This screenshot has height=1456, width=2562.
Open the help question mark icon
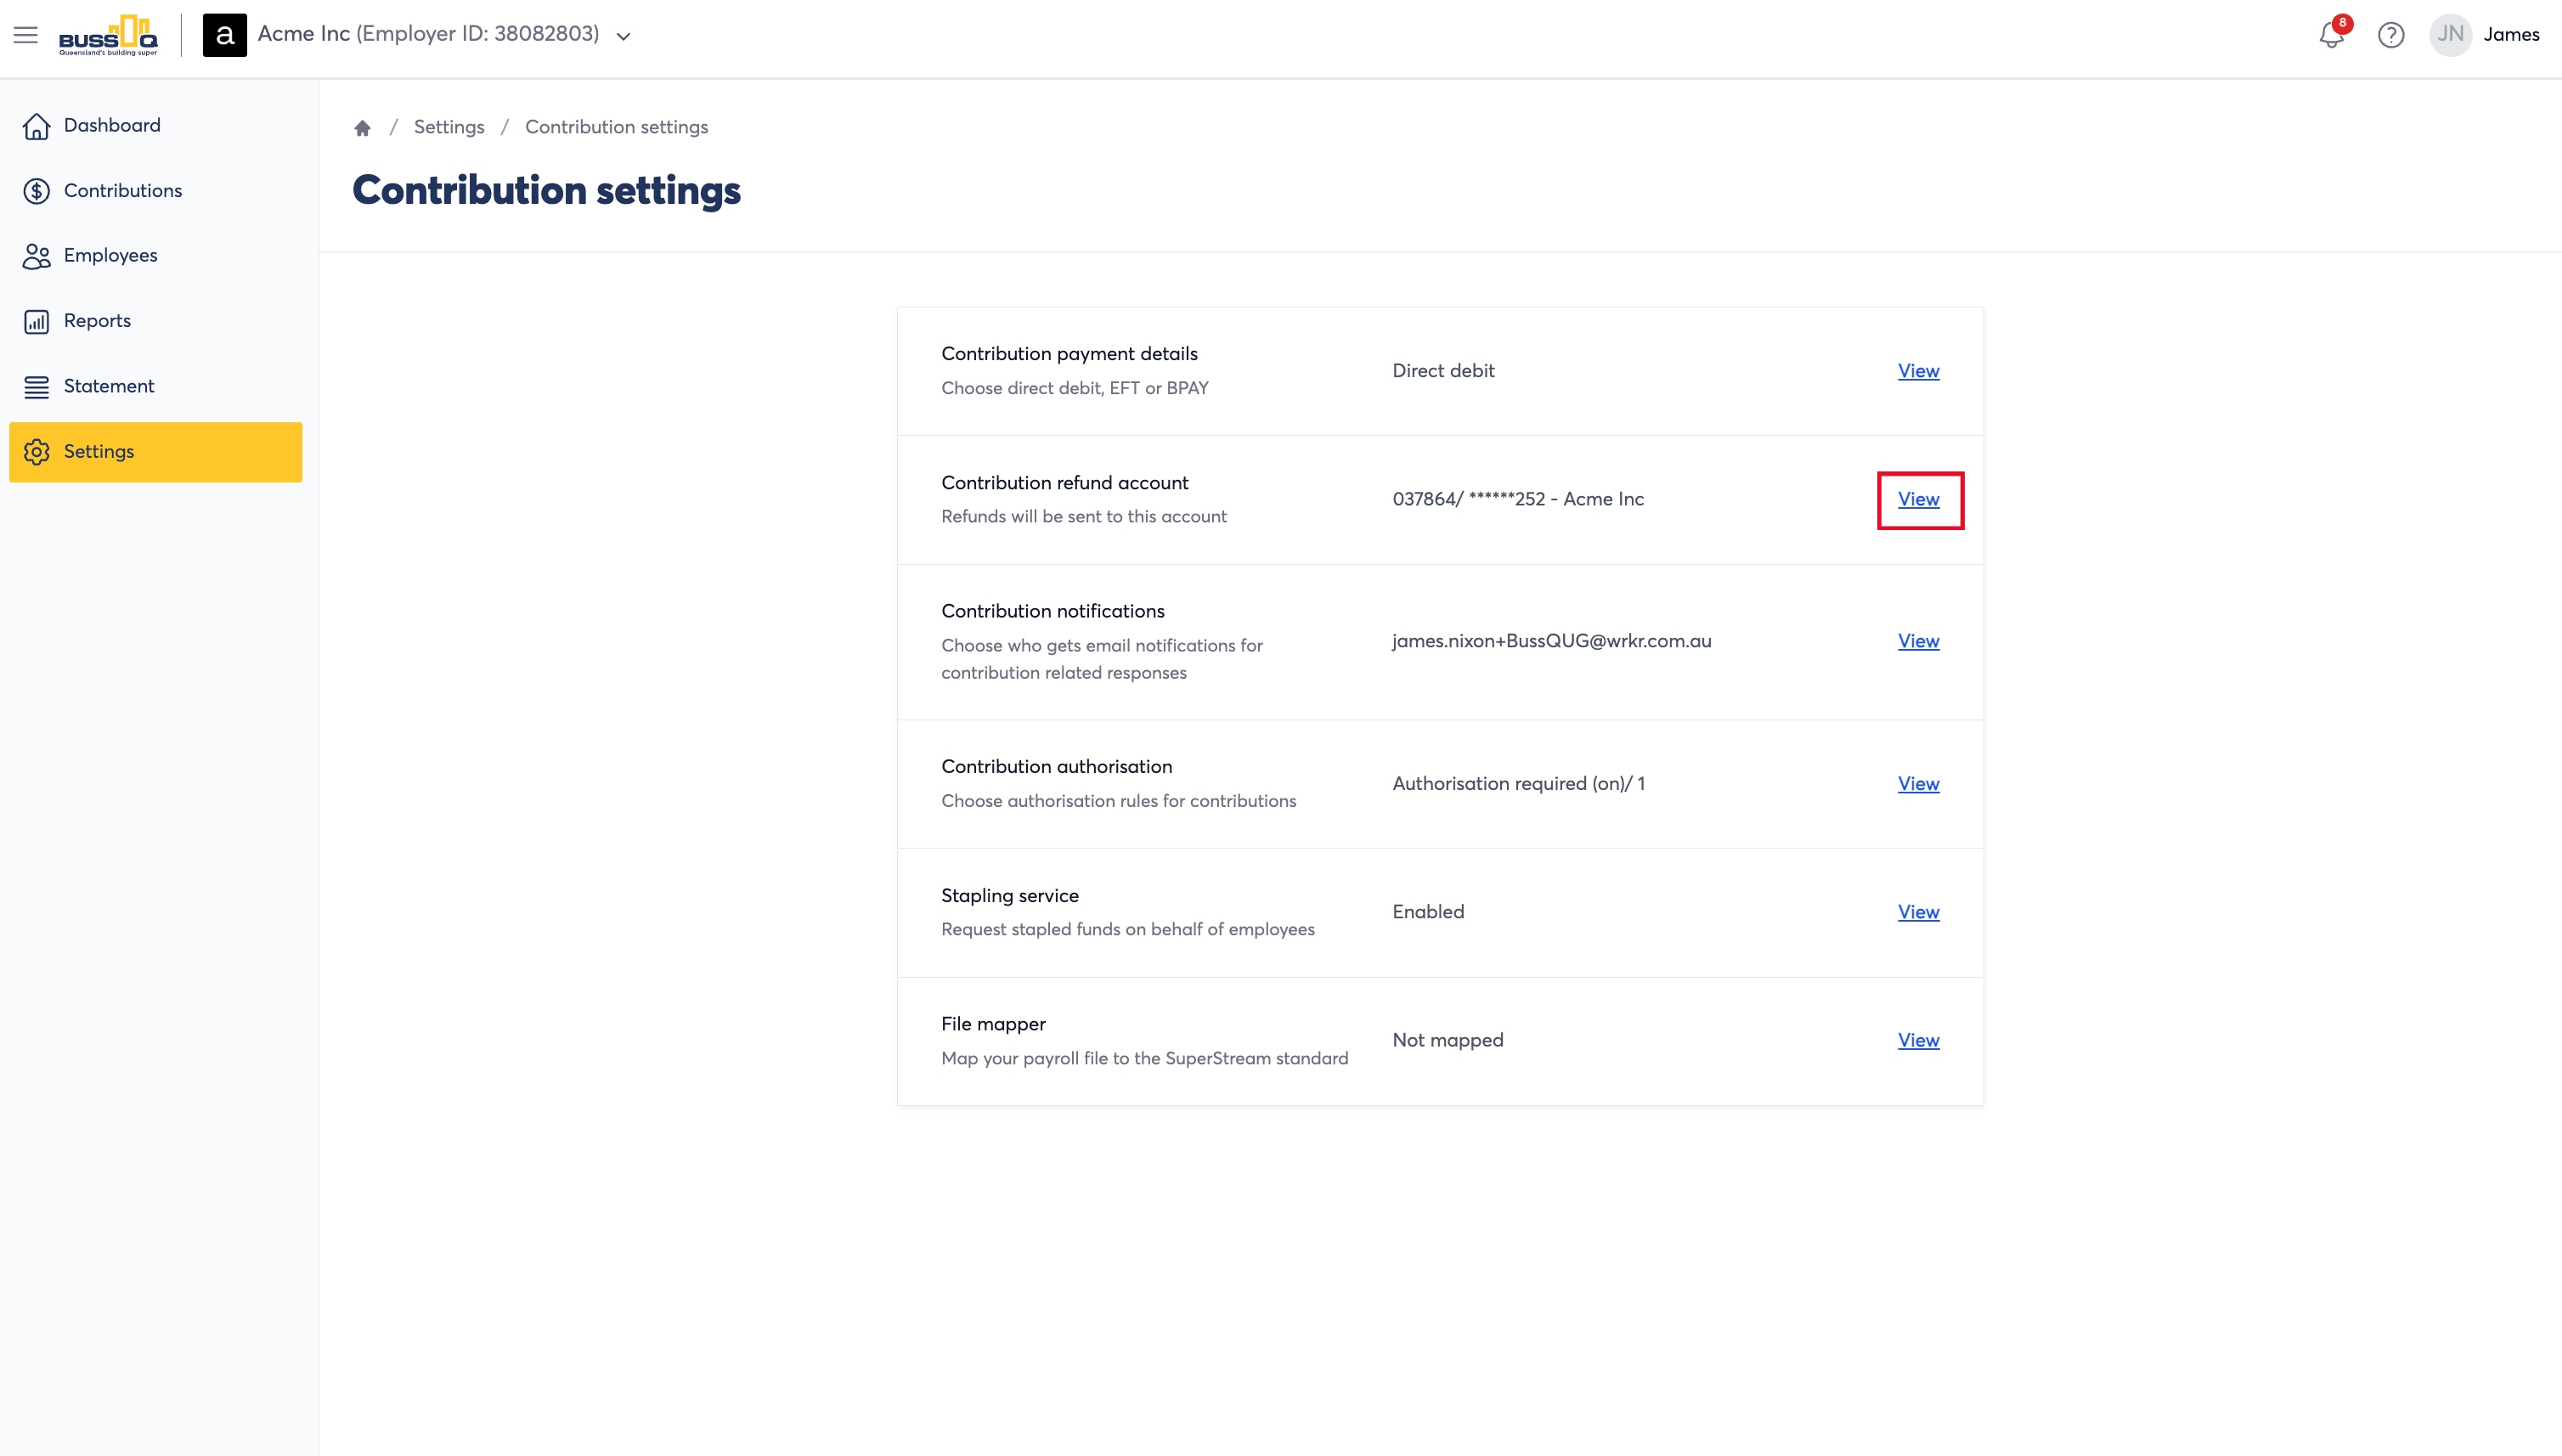(2391, 35)
